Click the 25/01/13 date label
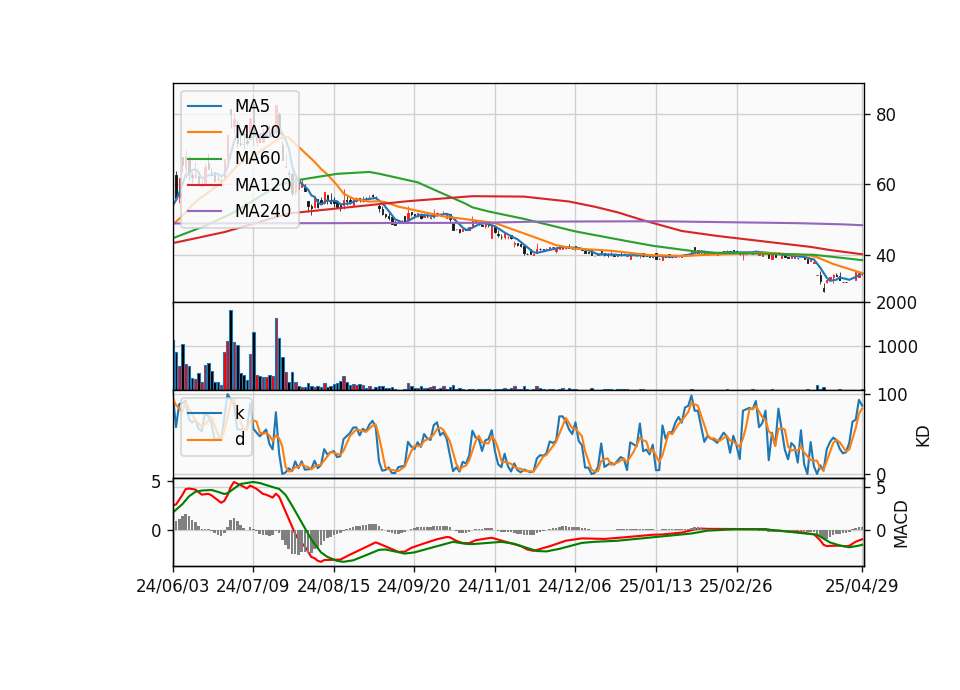Image resolution: width=960 pixels, height=690 pixels. pos(656,586)
